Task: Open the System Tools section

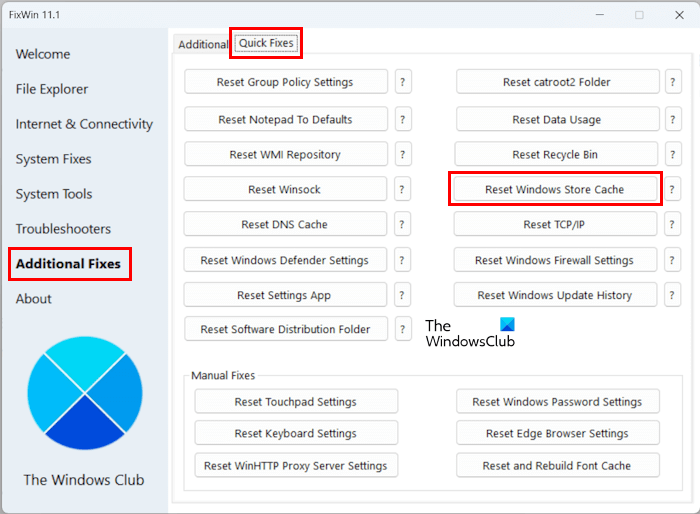Action: (x=54, y=194)
